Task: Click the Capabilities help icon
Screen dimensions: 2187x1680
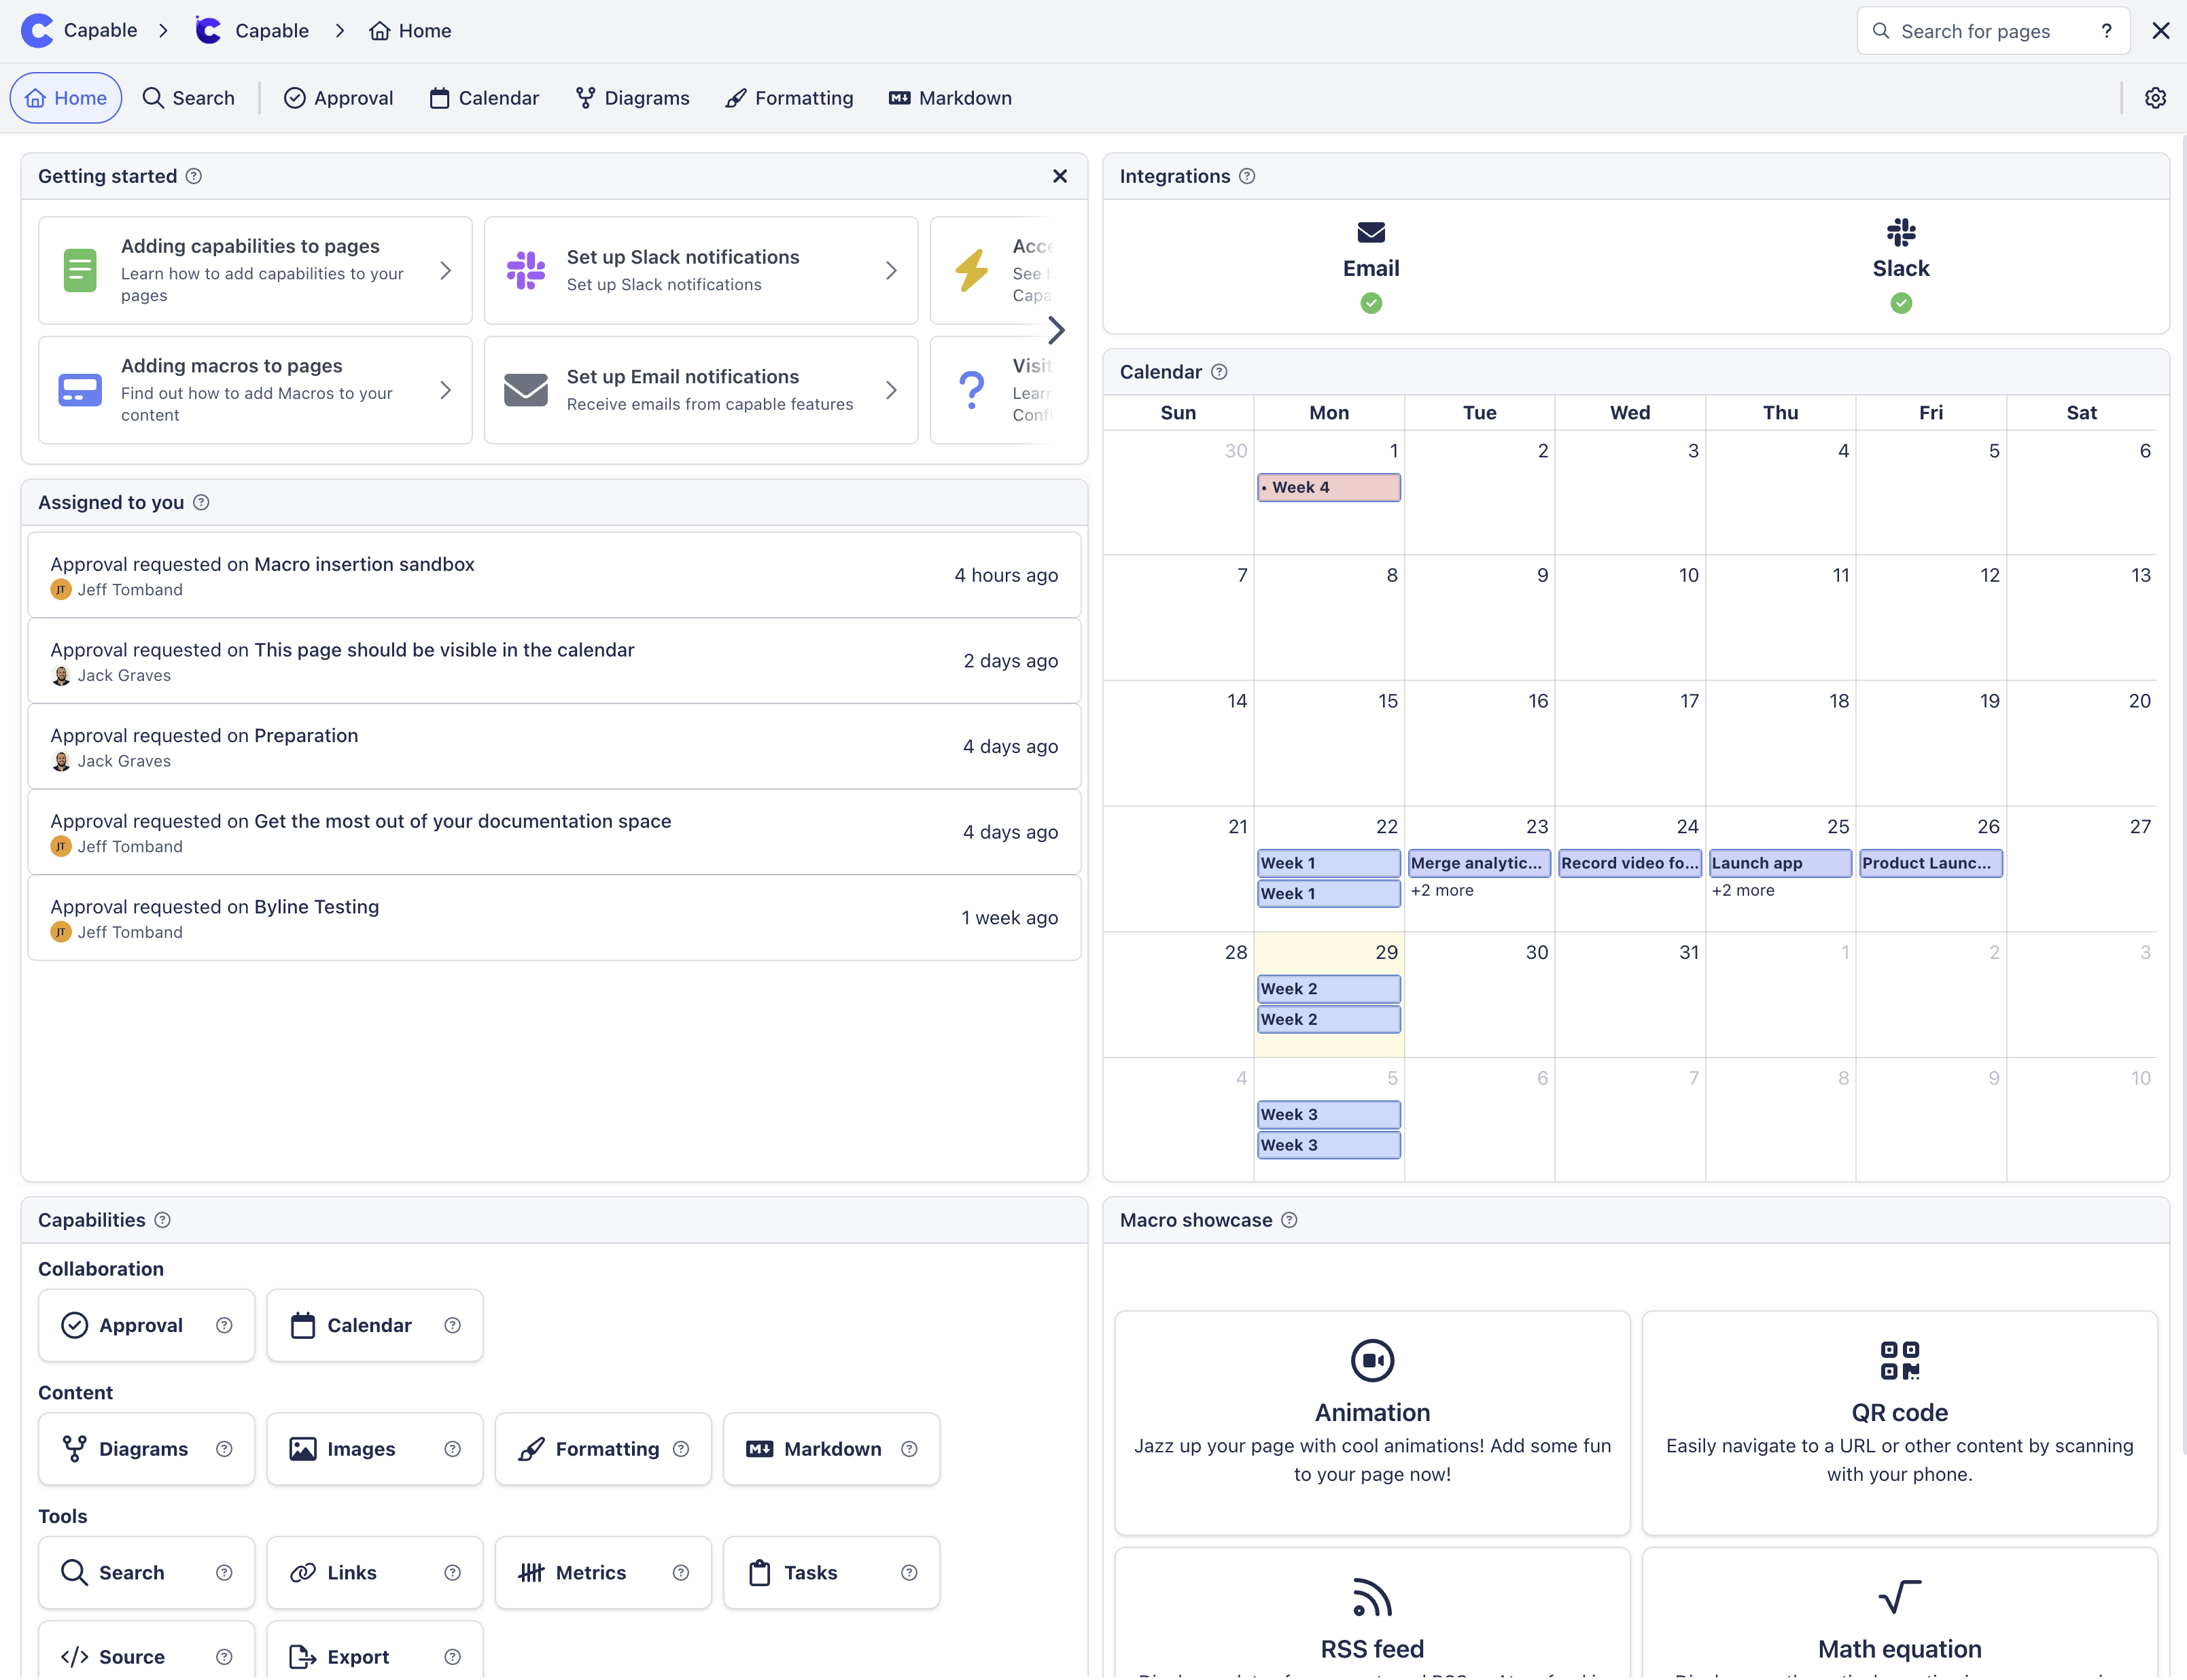Action: (162, 1220)
